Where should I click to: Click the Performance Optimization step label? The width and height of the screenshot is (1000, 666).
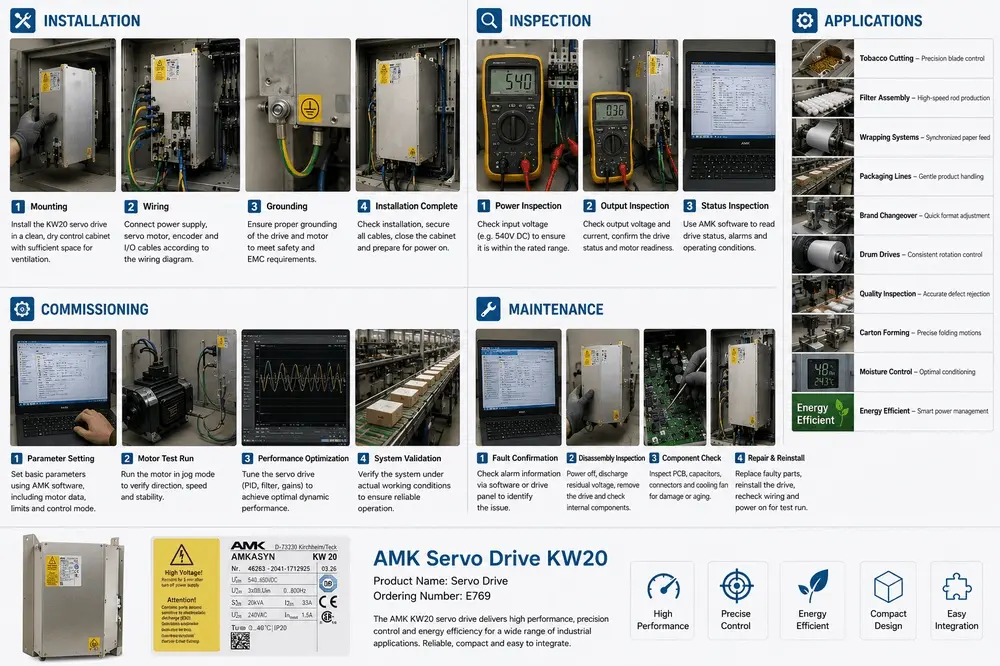(x=303, y=458)
